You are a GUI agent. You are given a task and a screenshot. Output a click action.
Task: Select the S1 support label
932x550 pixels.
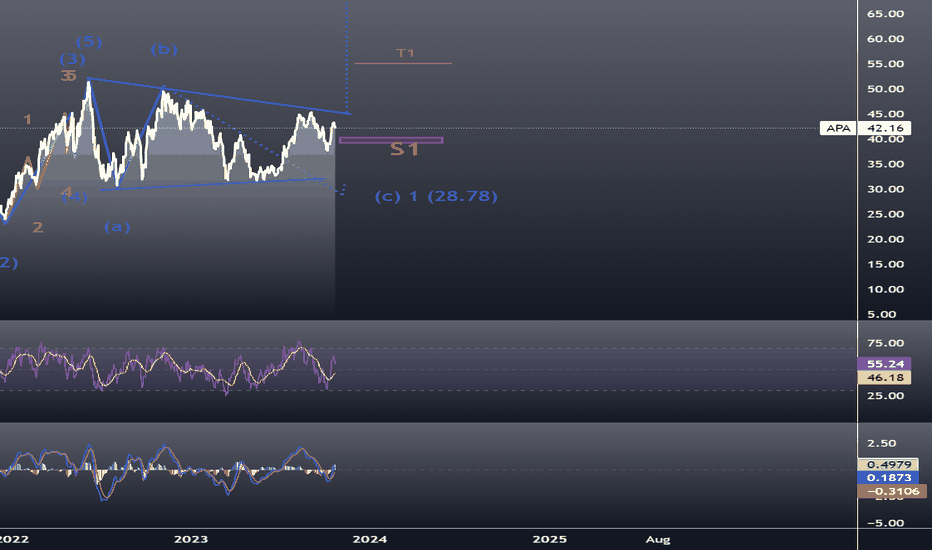click(404, 149)
